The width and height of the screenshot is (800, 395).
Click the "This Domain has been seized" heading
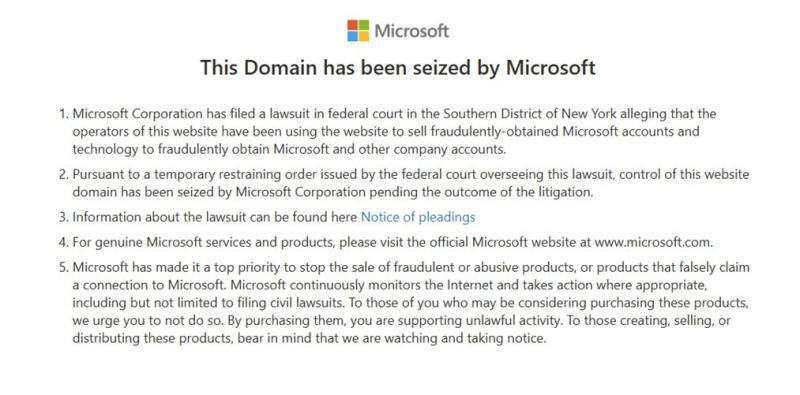pos(397,67)
